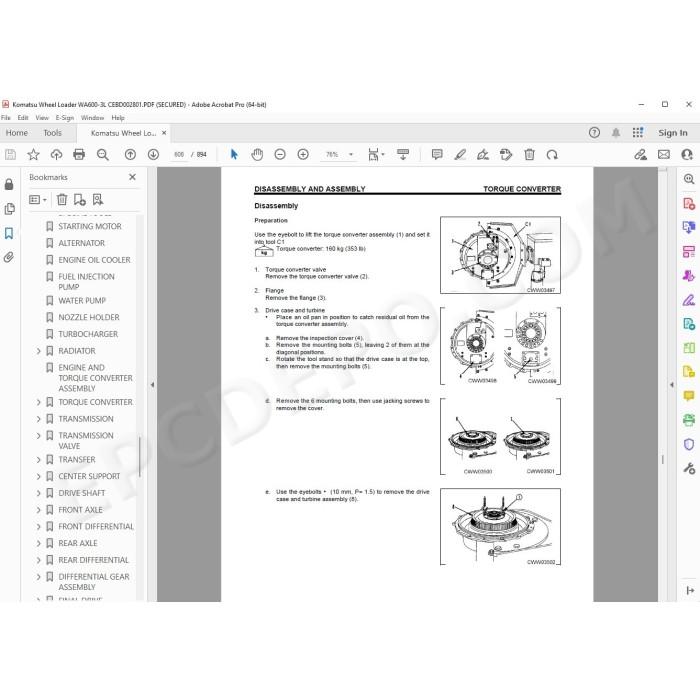Open the Find text magnifier
The image size is (700, 700).
pyautogui.click(x=103, y=154)
